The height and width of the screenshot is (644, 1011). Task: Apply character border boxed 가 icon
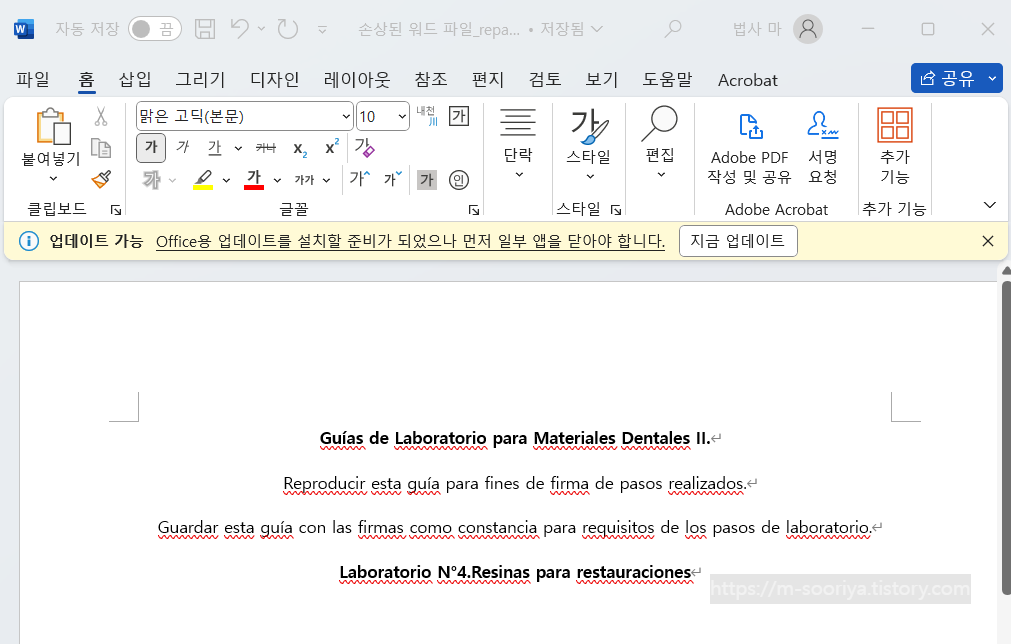[x=459, y=116]
